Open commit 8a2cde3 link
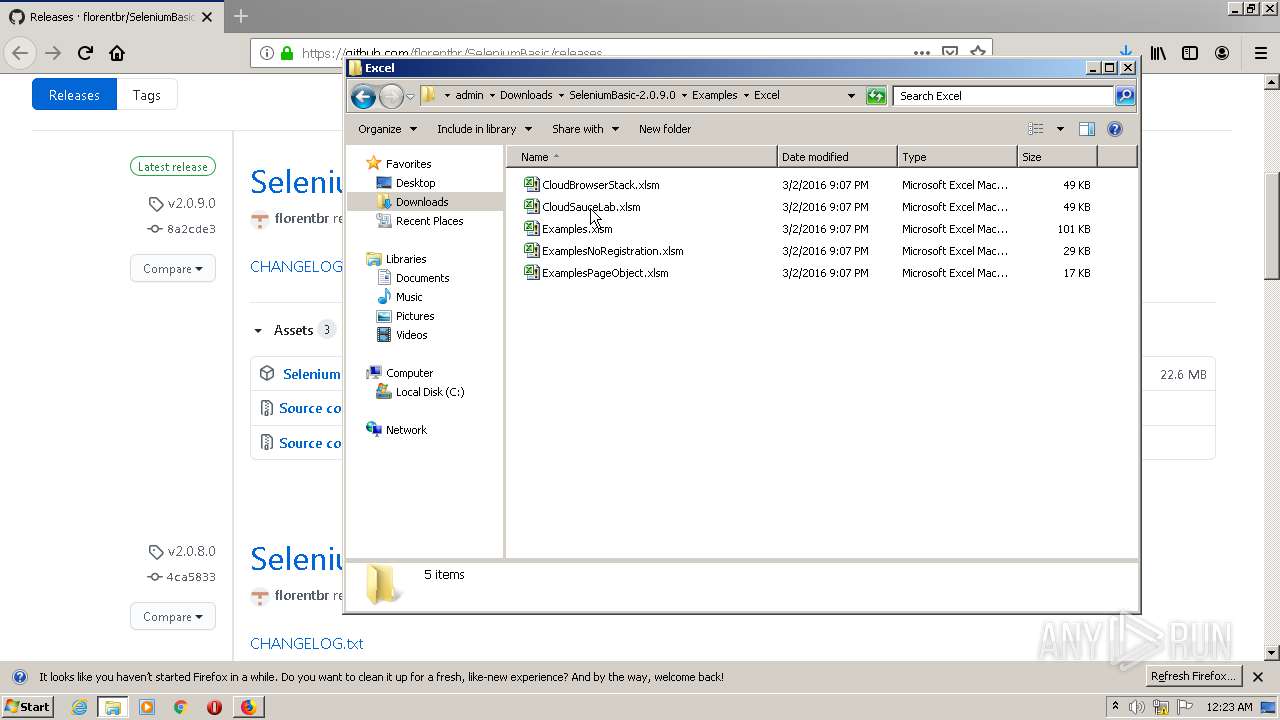This screenshot has height=720, width=1280. 191,229
